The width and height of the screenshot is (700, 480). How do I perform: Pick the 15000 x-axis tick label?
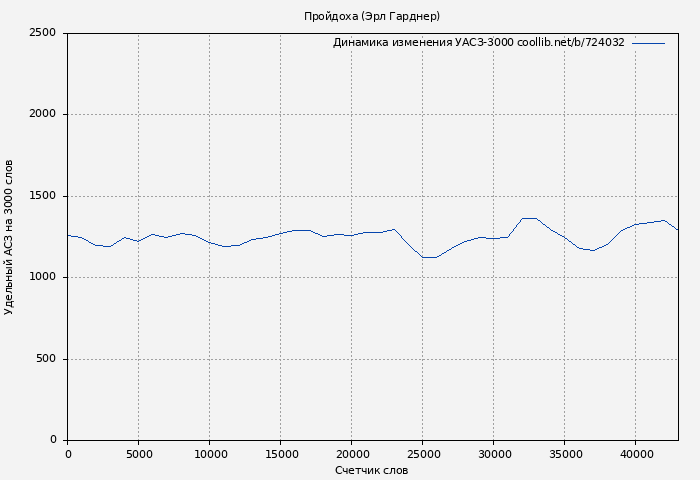280,454
